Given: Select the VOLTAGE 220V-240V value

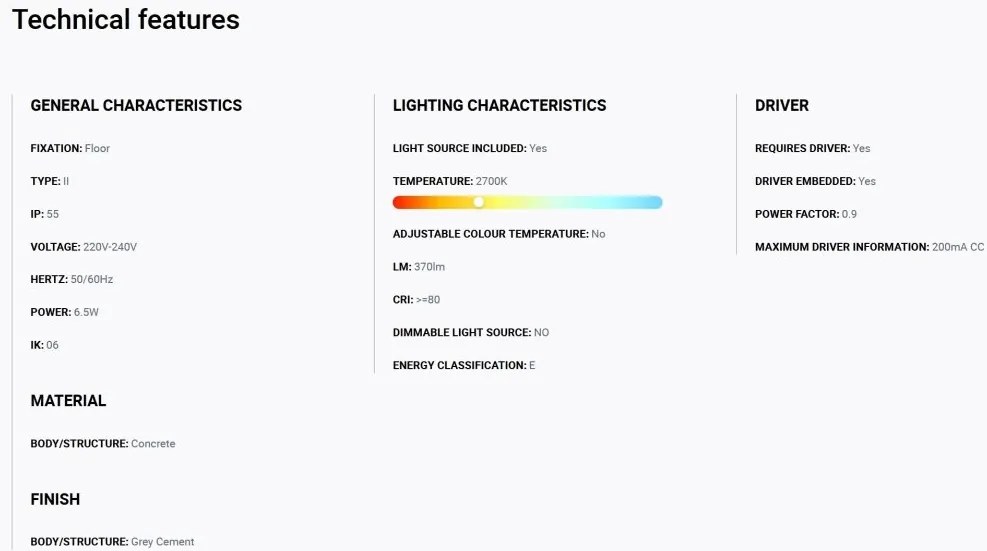Looking at the screenshot, I should pyautogui.click(x=110, y=247).
